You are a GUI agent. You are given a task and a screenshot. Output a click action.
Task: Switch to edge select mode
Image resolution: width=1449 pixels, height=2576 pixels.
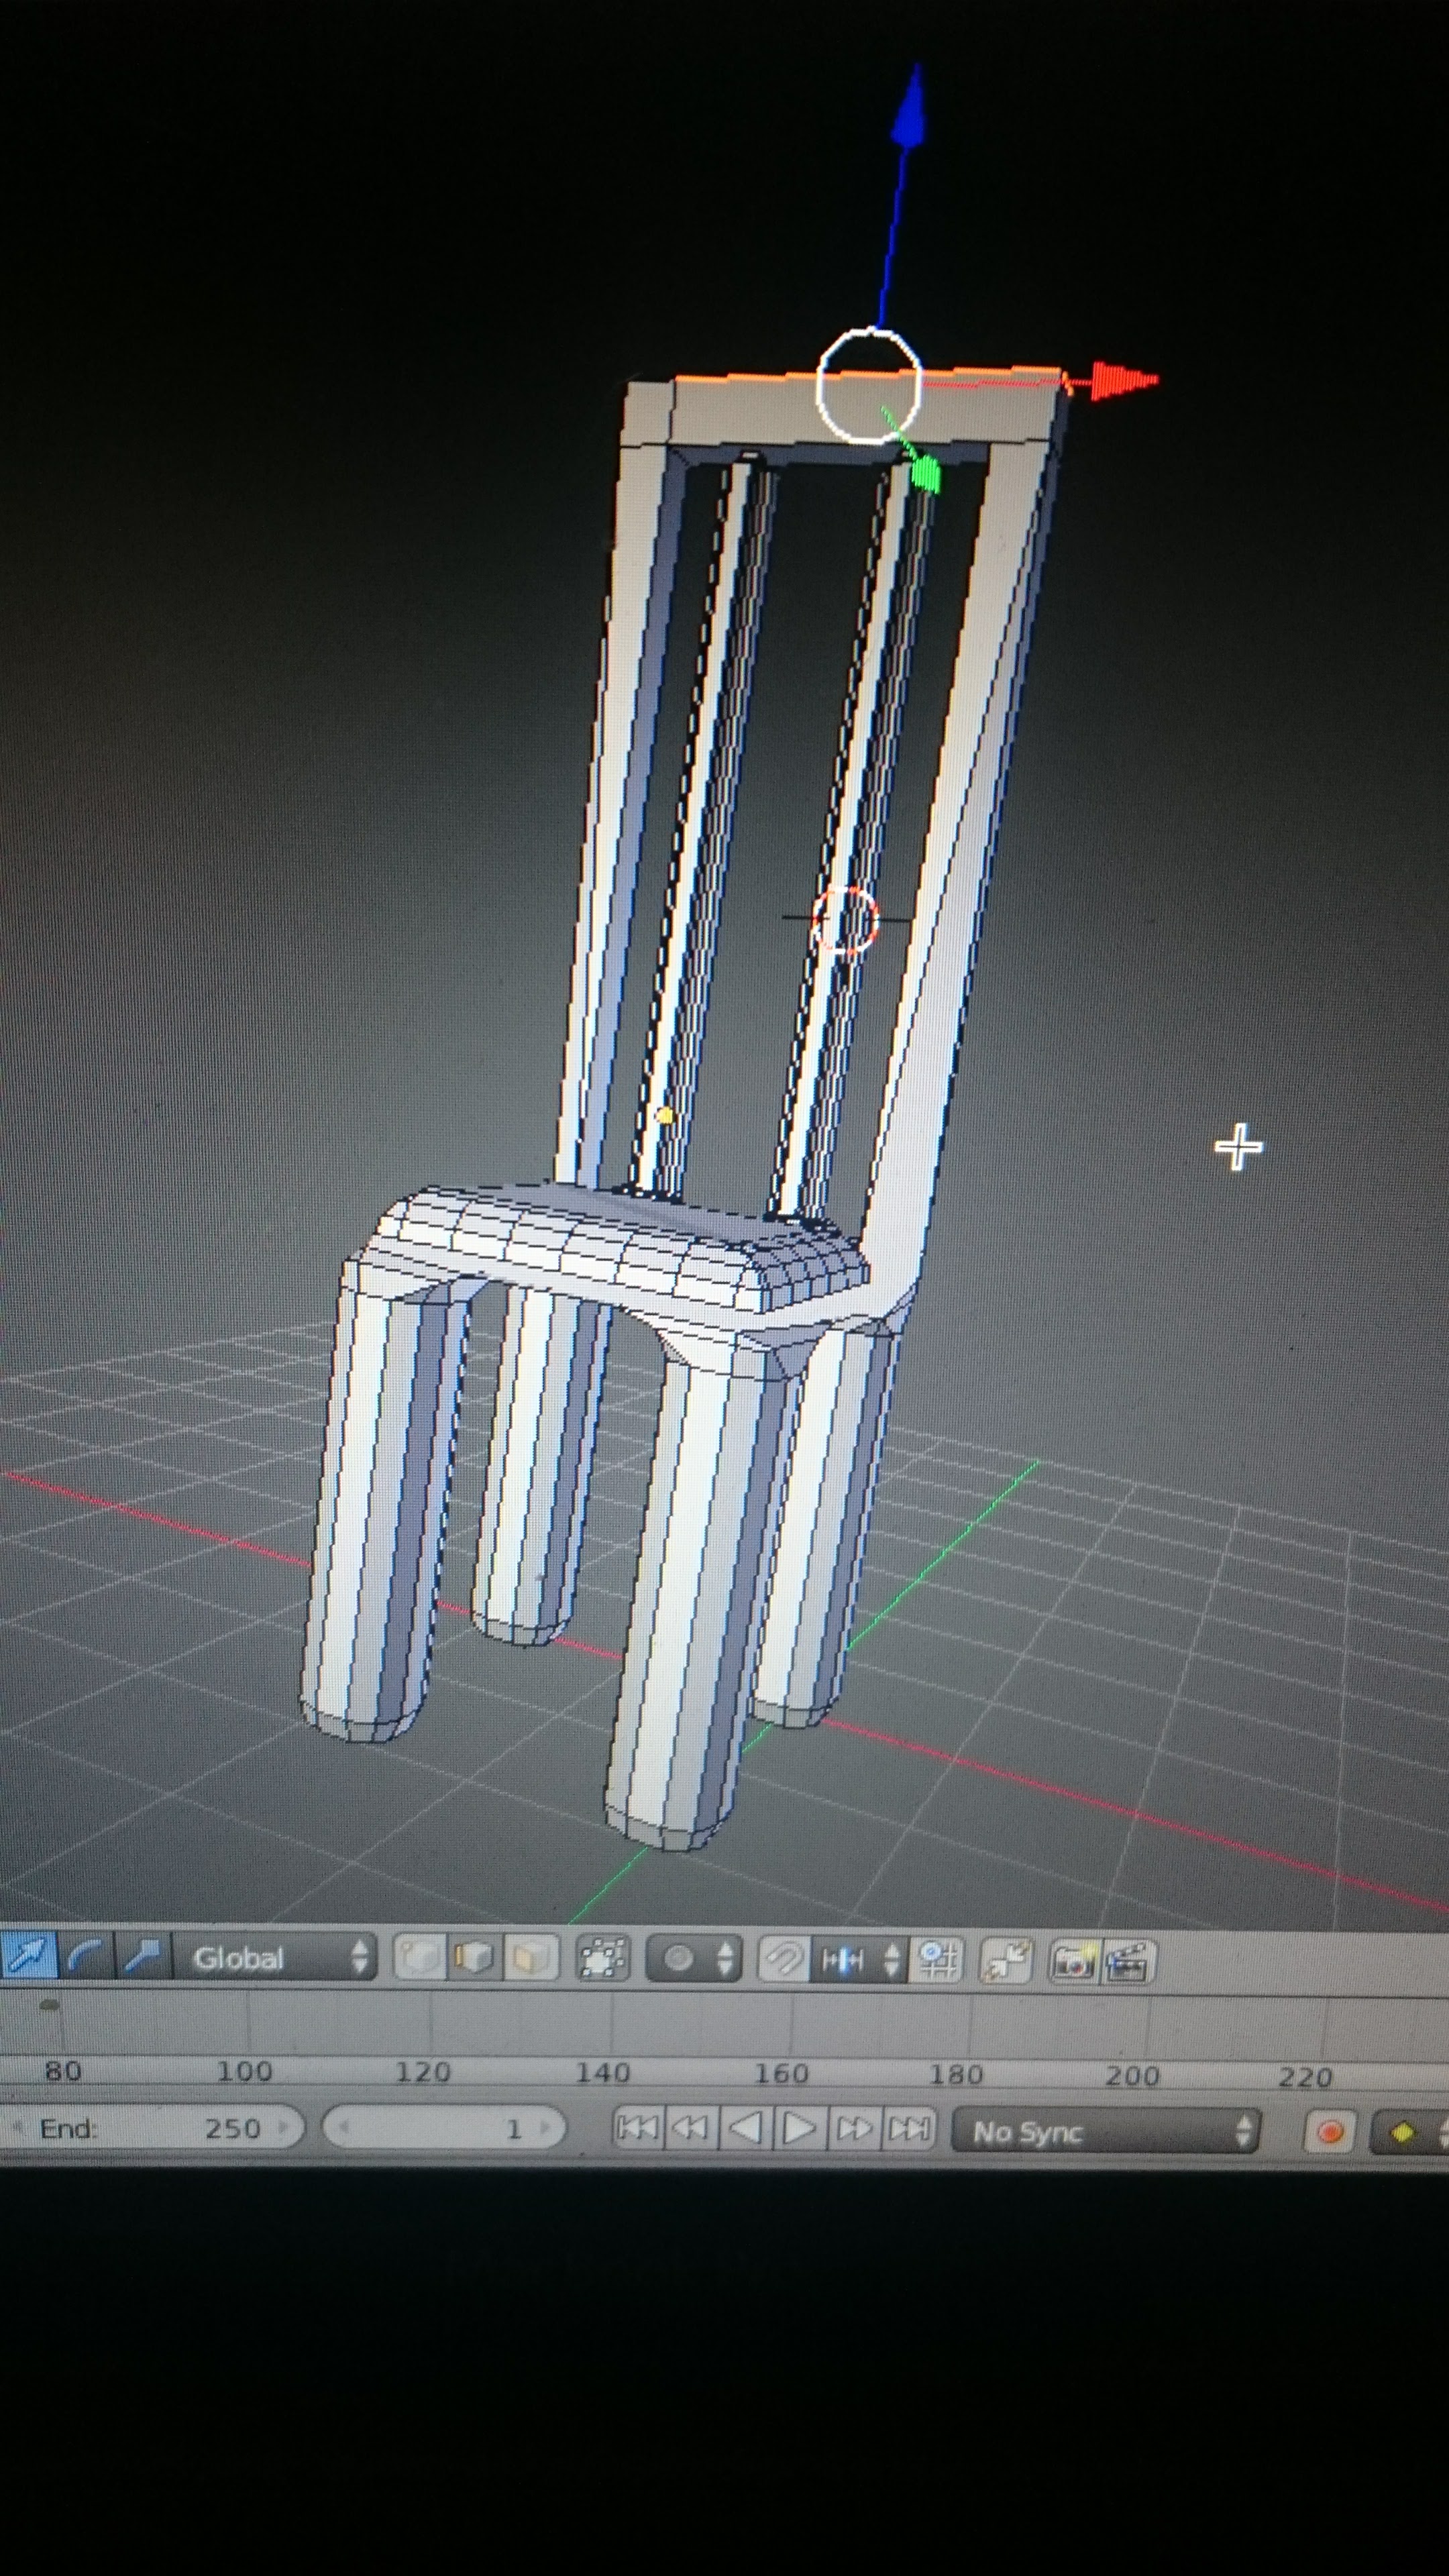pos(474,1958)
